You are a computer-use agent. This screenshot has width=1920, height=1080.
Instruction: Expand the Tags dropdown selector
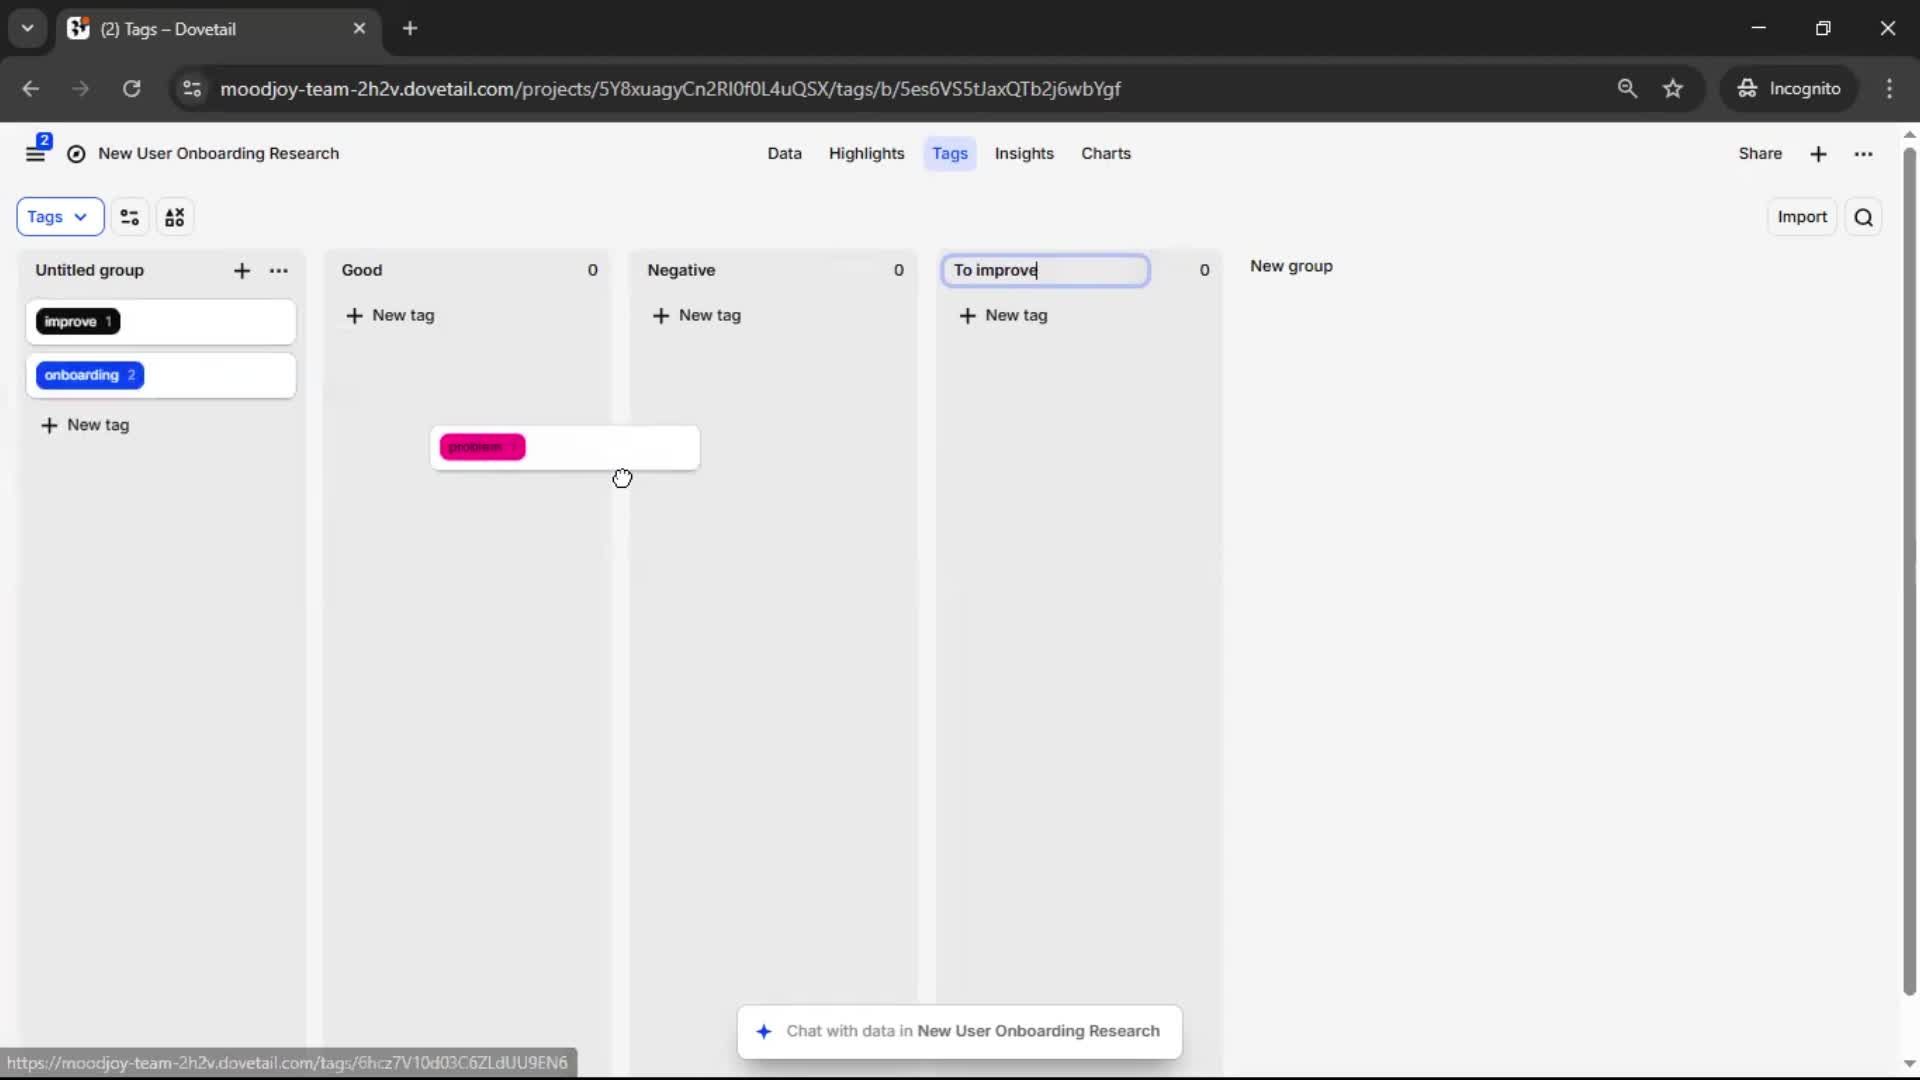[59, 217]
